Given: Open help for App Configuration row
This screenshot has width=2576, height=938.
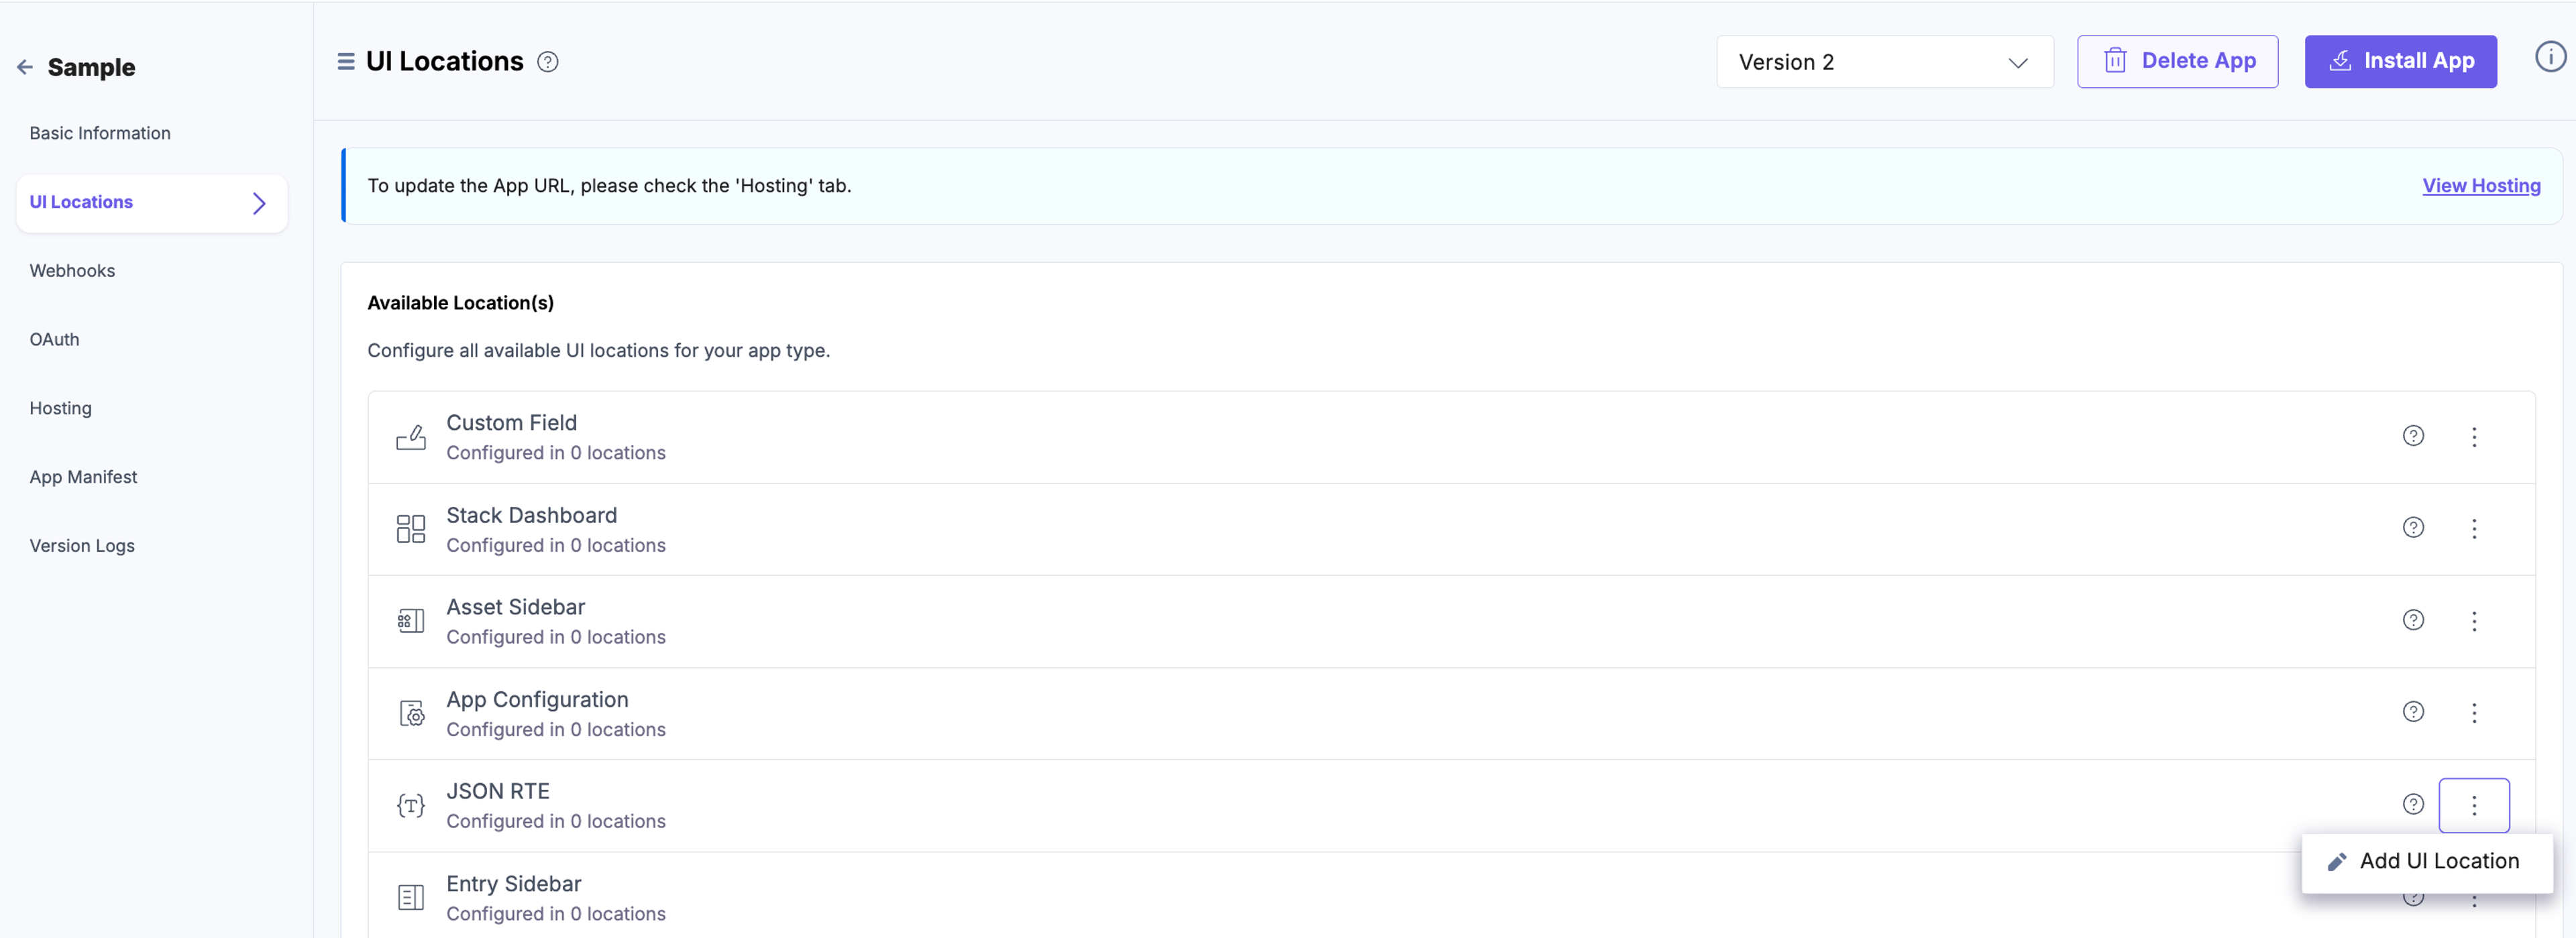Looking at the screenshot, I should 2413,712.
